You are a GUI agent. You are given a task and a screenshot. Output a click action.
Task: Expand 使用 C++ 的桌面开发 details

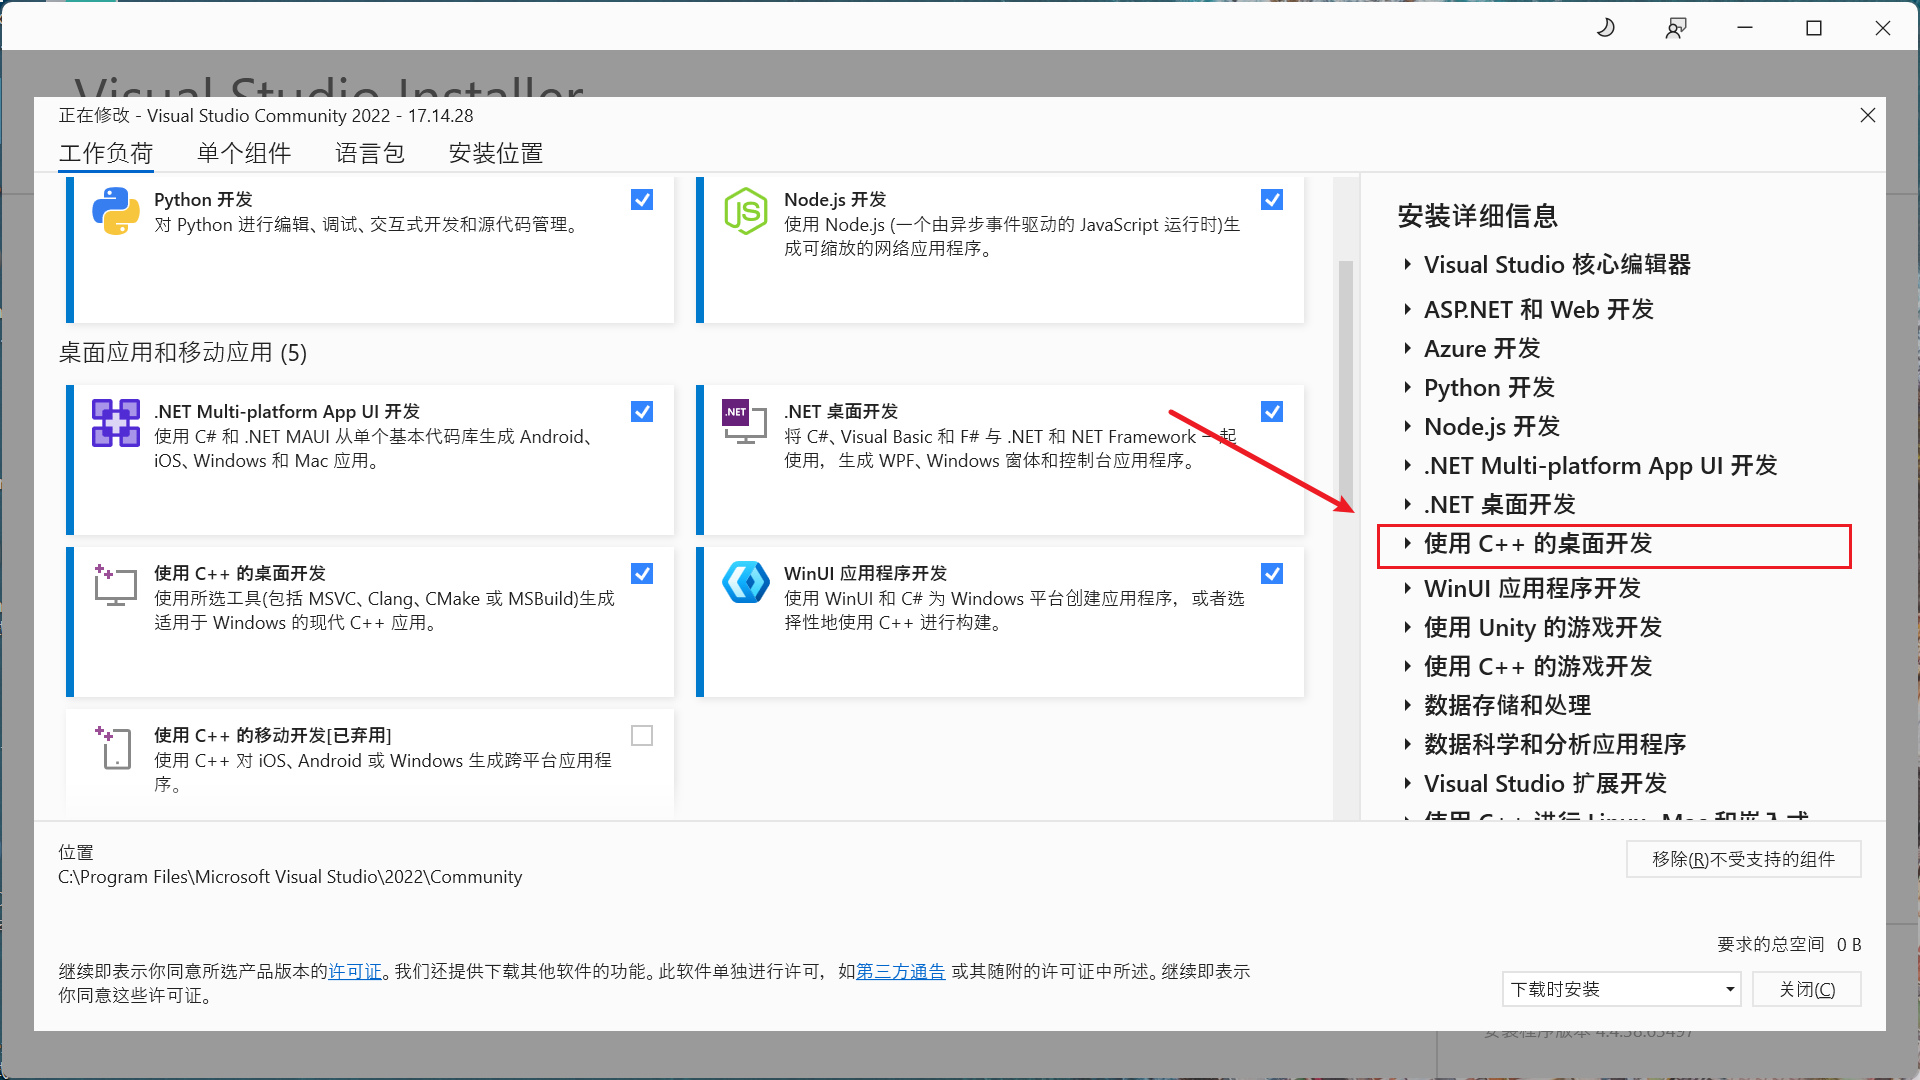pos(1407,544)
